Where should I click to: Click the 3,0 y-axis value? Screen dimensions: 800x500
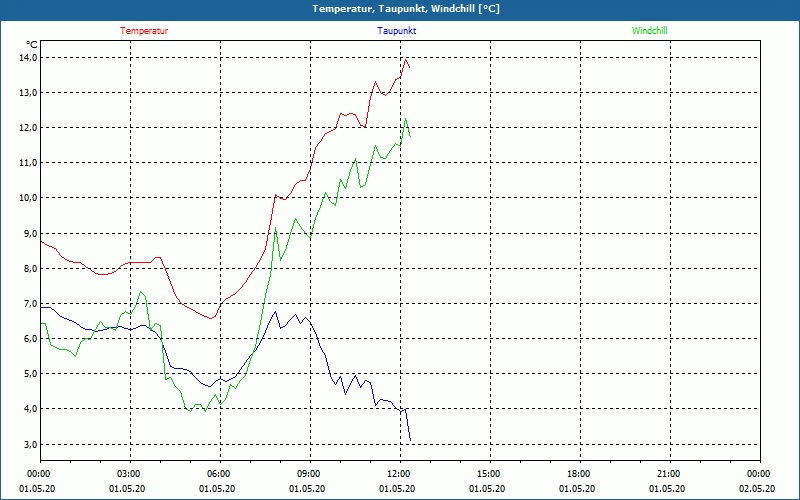(31, 444)
